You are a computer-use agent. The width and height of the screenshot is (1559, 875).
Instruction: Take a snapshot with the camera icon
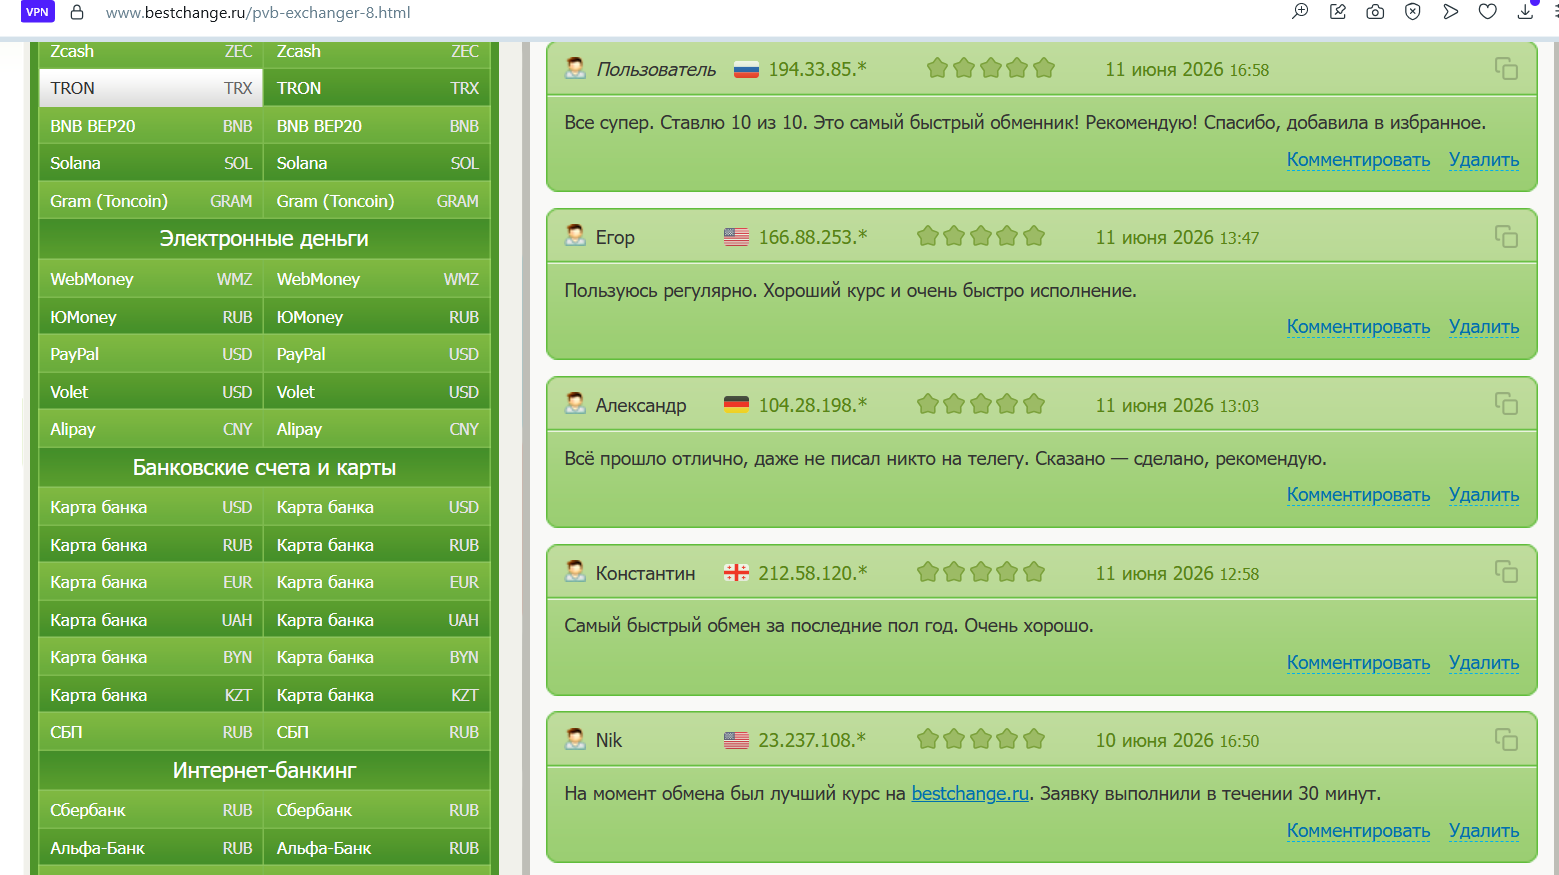coord(1375,12)
